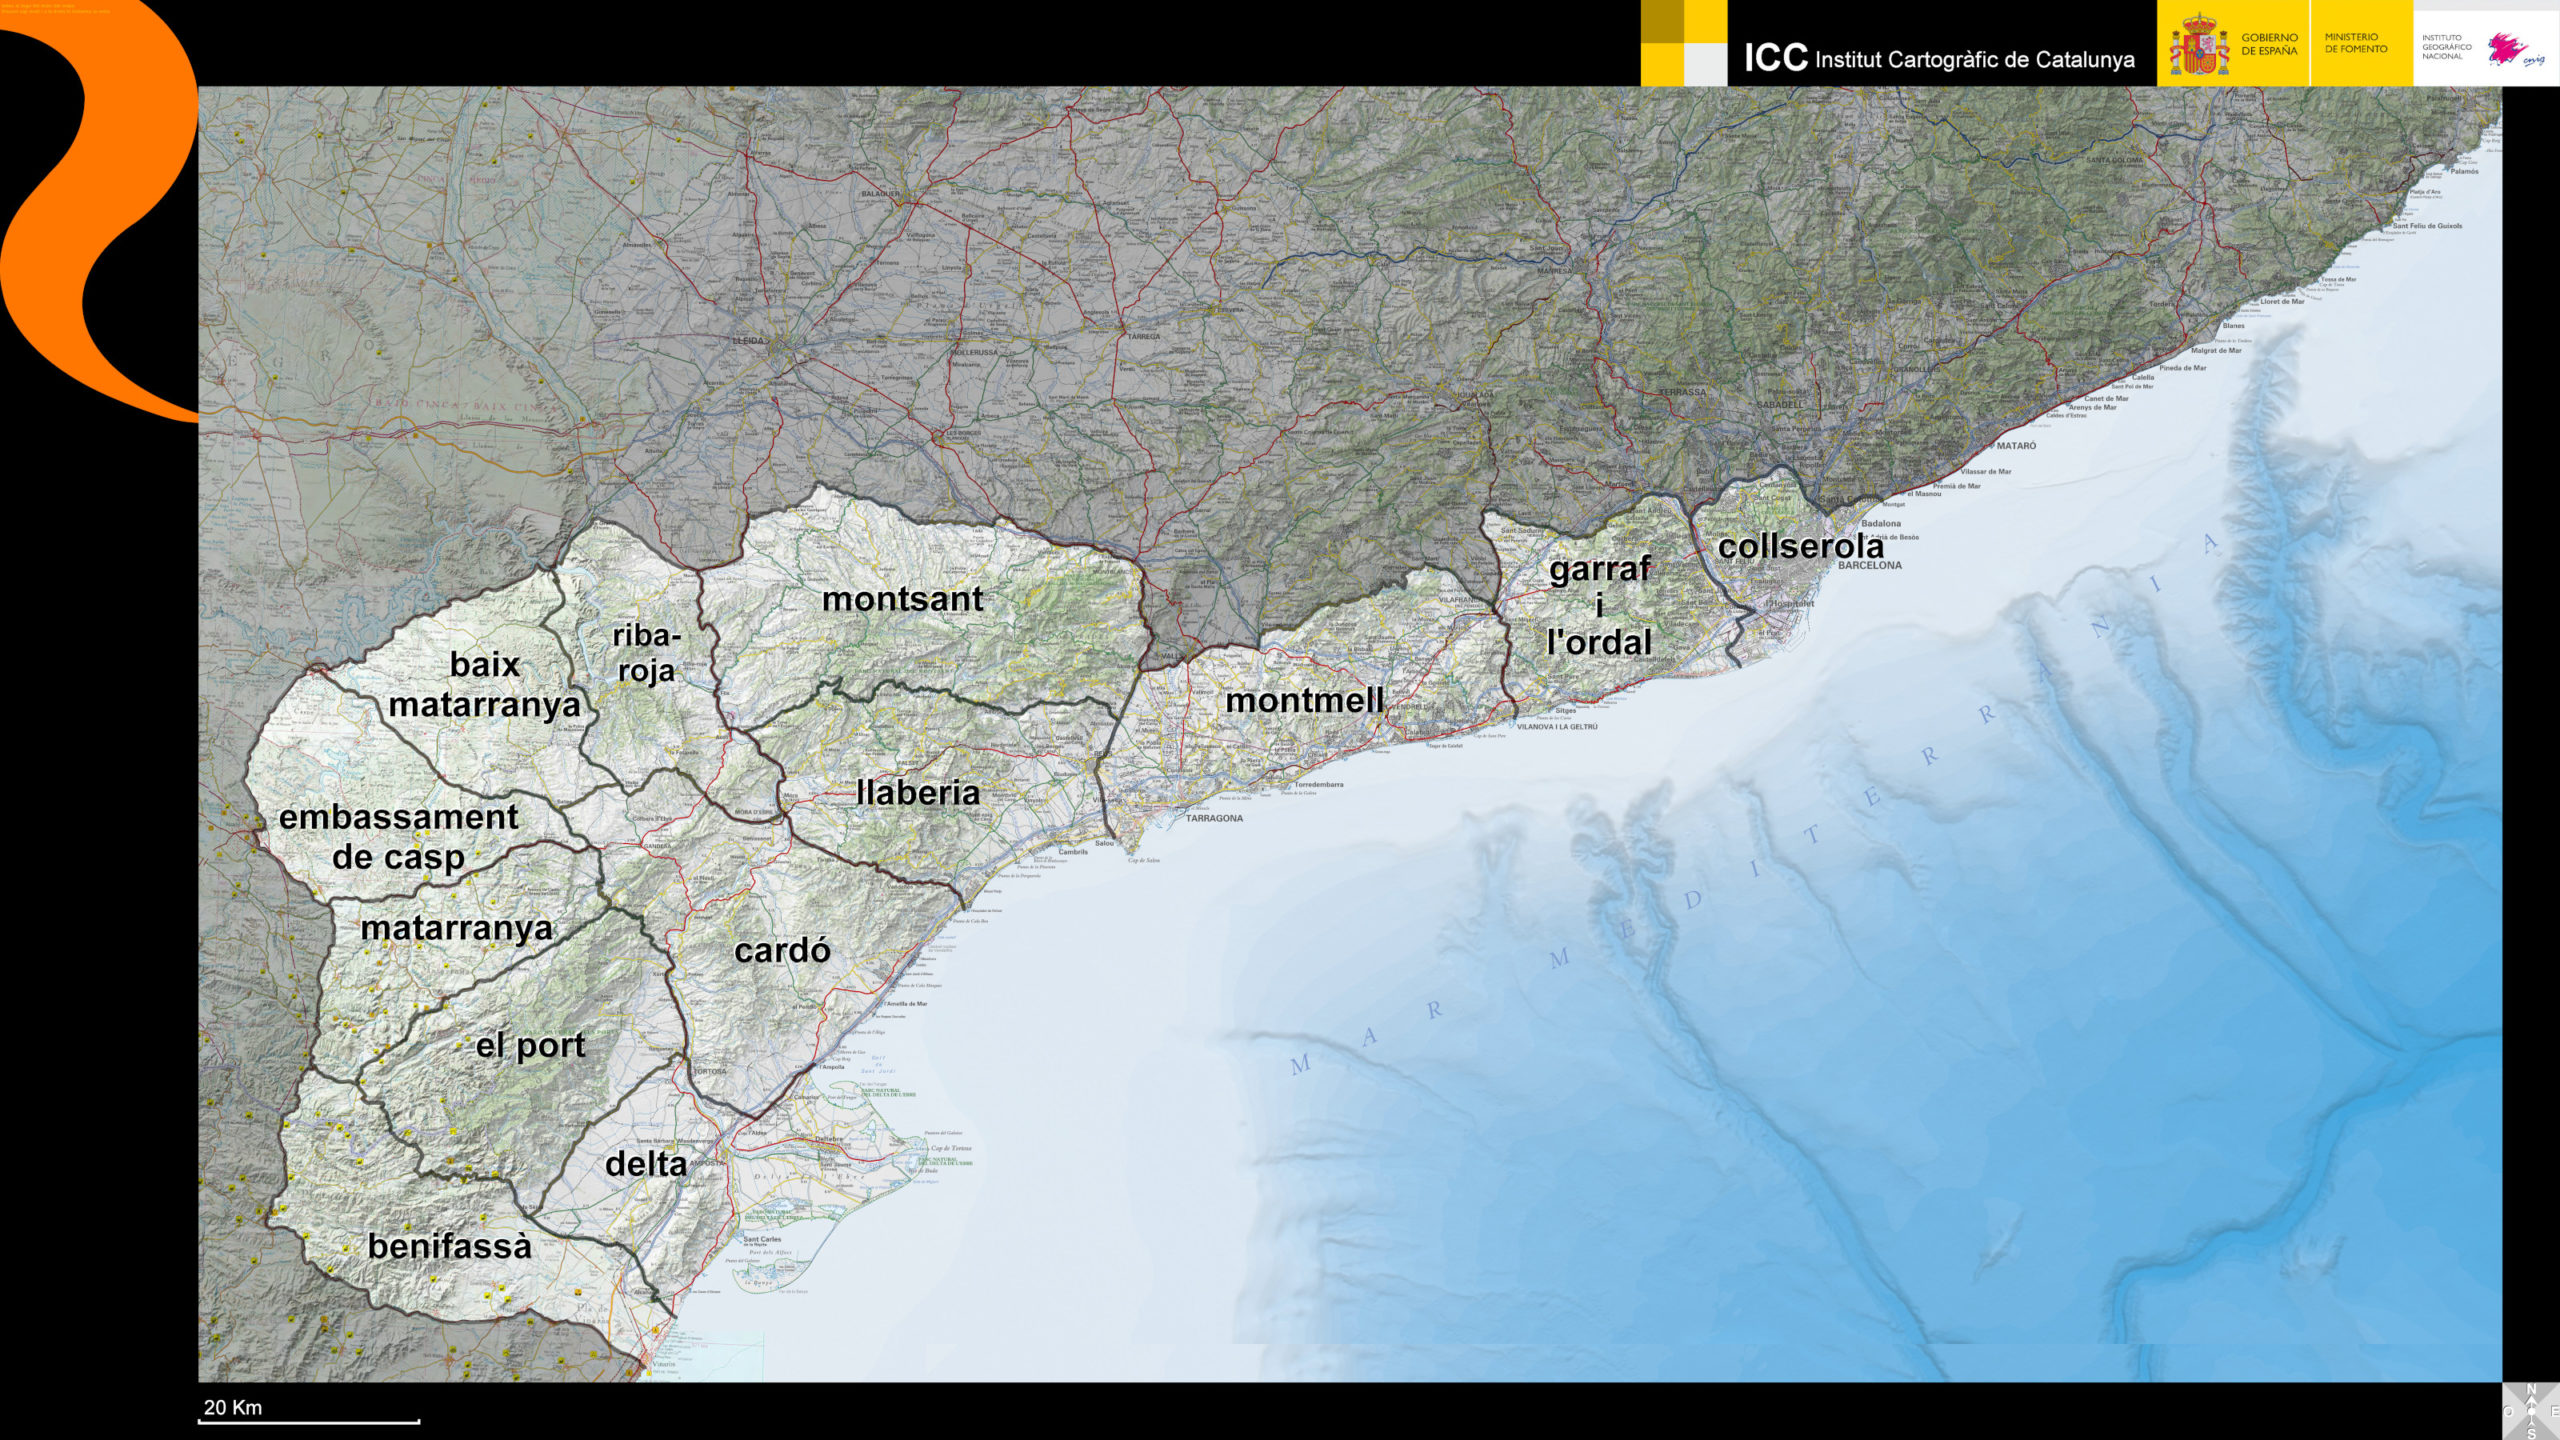Click the el port region label
Image resolution: width=2560 pixels, height=1440 pixels.
pos(530,1046)
